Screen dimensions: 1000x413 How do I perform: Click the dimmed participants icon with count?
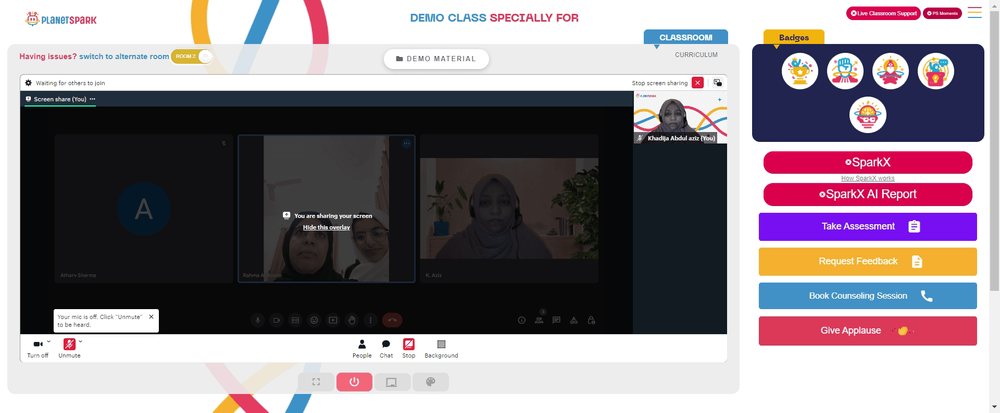(540, 318)
